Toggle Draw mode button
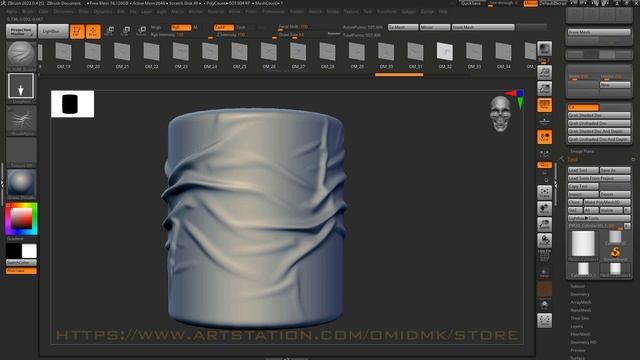The height and width of the screenshot is (360, 640). click(x=93, y=31)
